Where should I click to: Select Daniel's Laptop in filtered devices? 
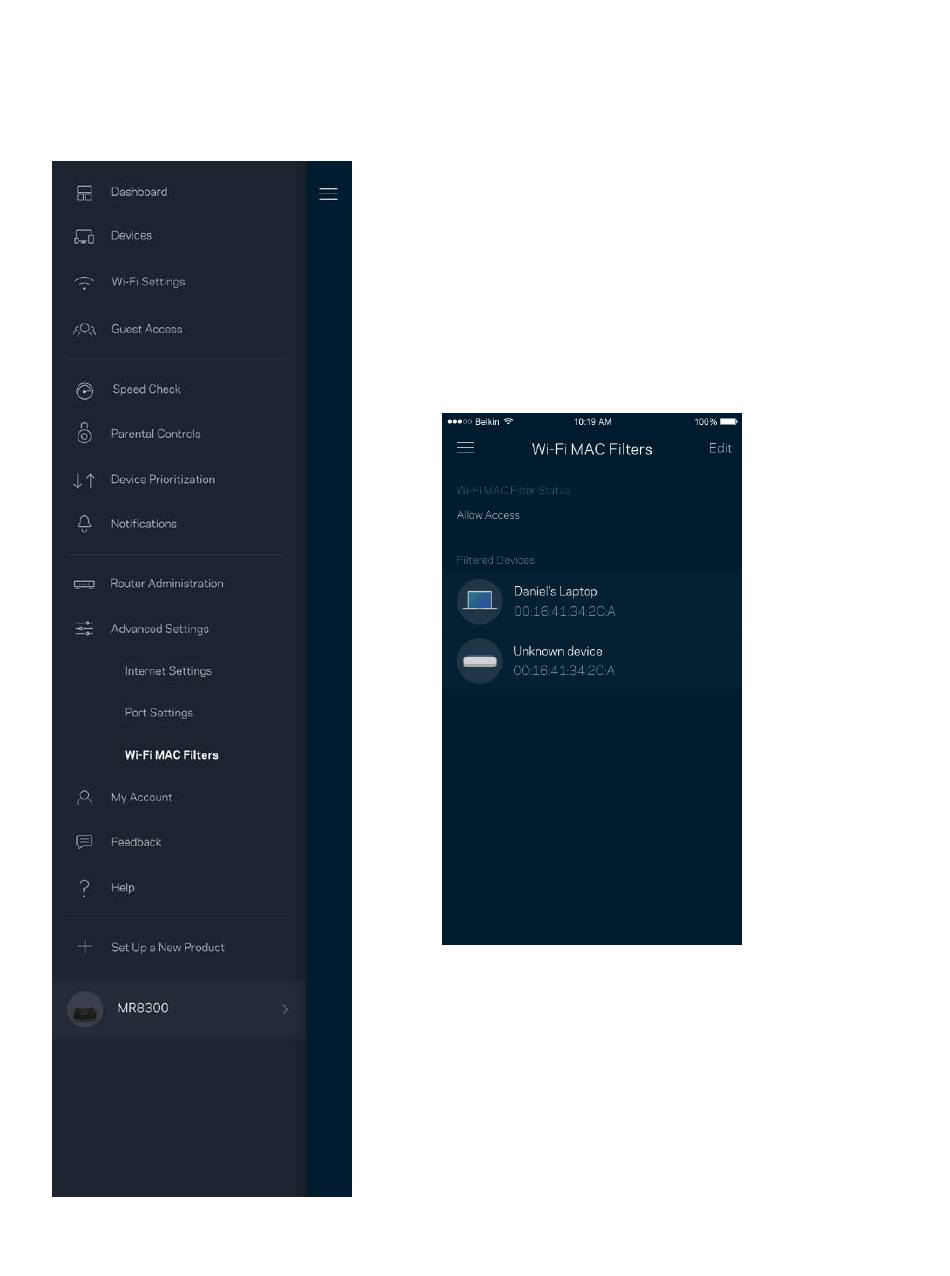[x=591, y=600]
